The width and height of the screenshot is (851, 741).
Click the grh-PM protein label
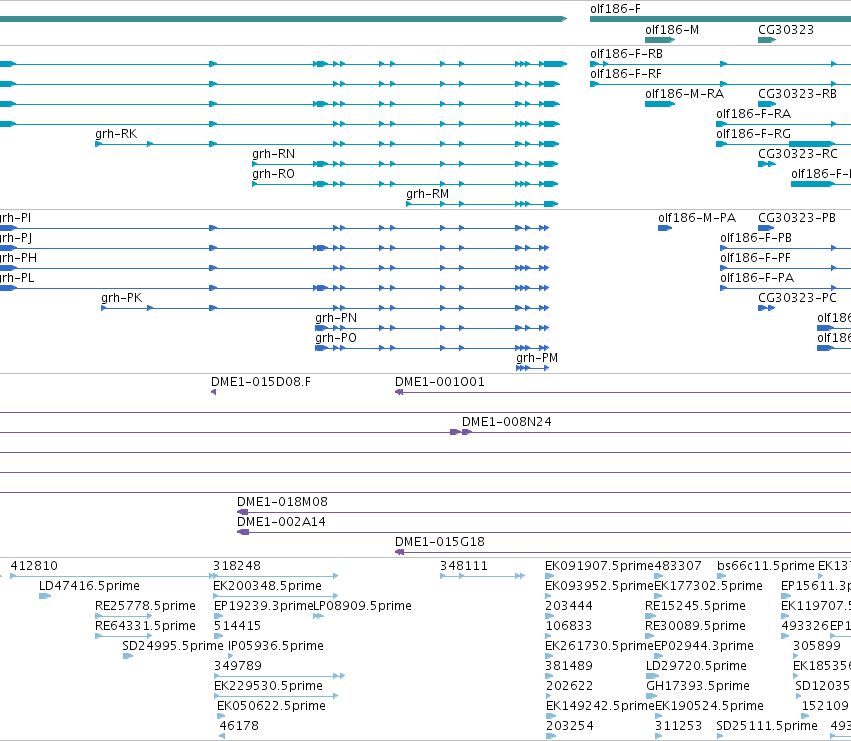click(537, 358)
